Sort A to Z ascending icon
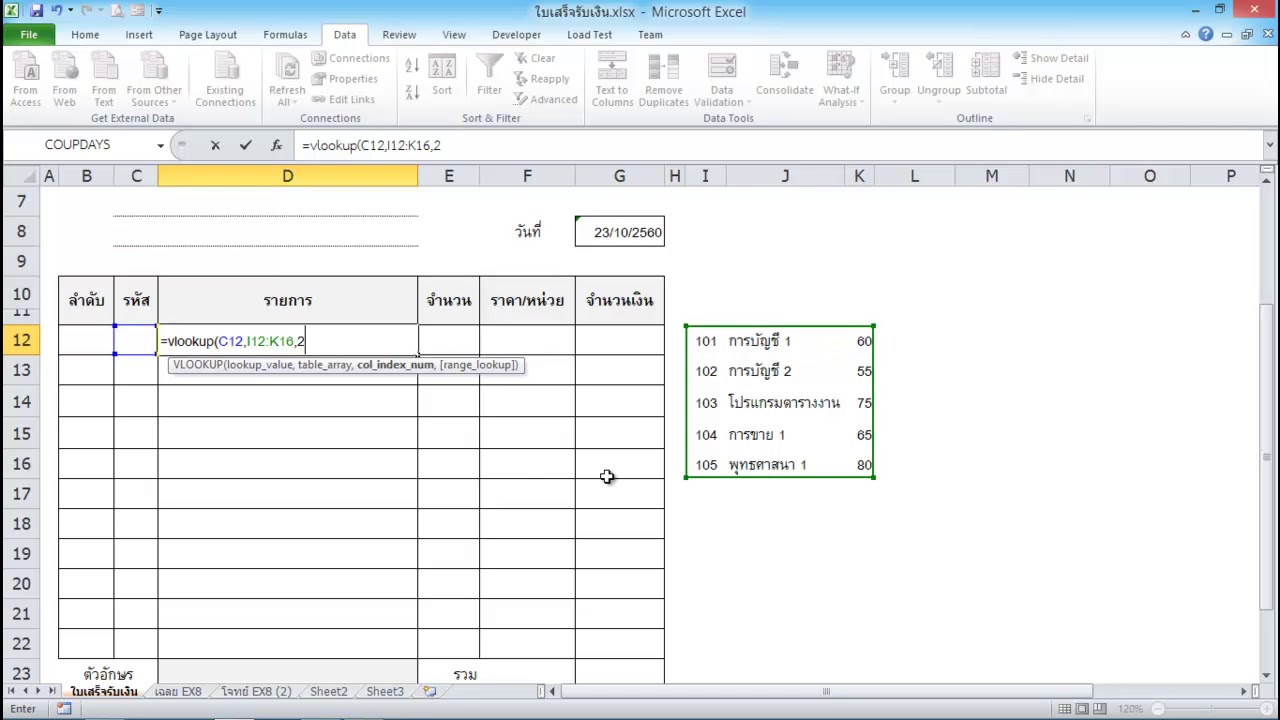This screenshot has width=1280, height=720. tap(412, 66)
